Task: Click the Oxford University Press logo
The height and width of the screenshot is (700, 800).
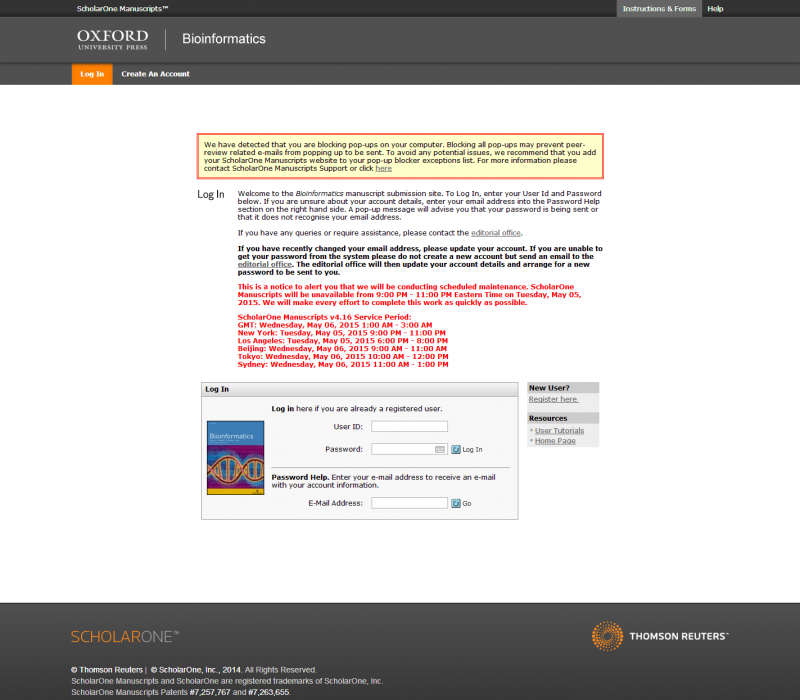Action: click(113, 39)
